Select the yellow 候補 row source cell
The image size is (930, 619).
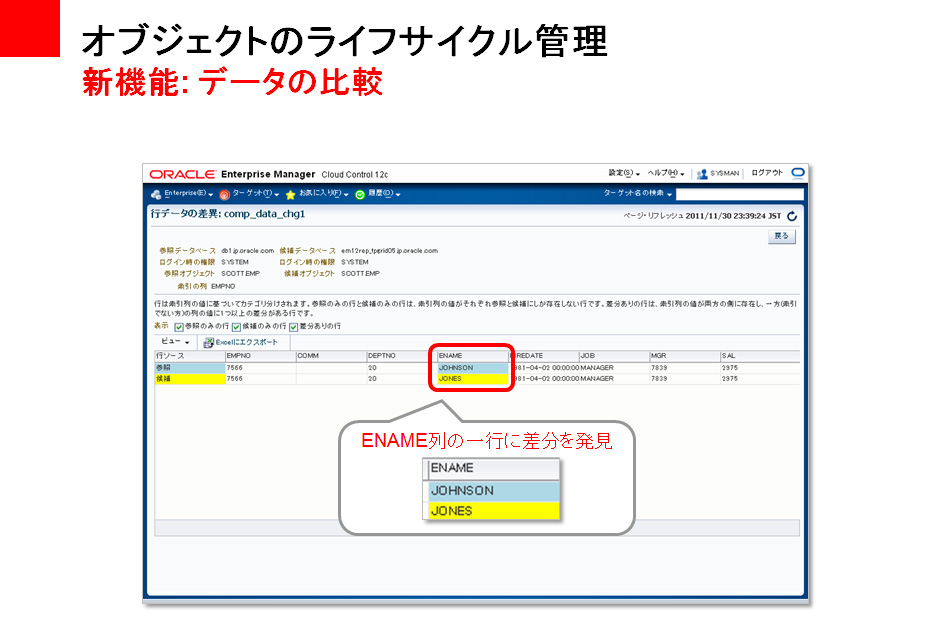(190, 379)
